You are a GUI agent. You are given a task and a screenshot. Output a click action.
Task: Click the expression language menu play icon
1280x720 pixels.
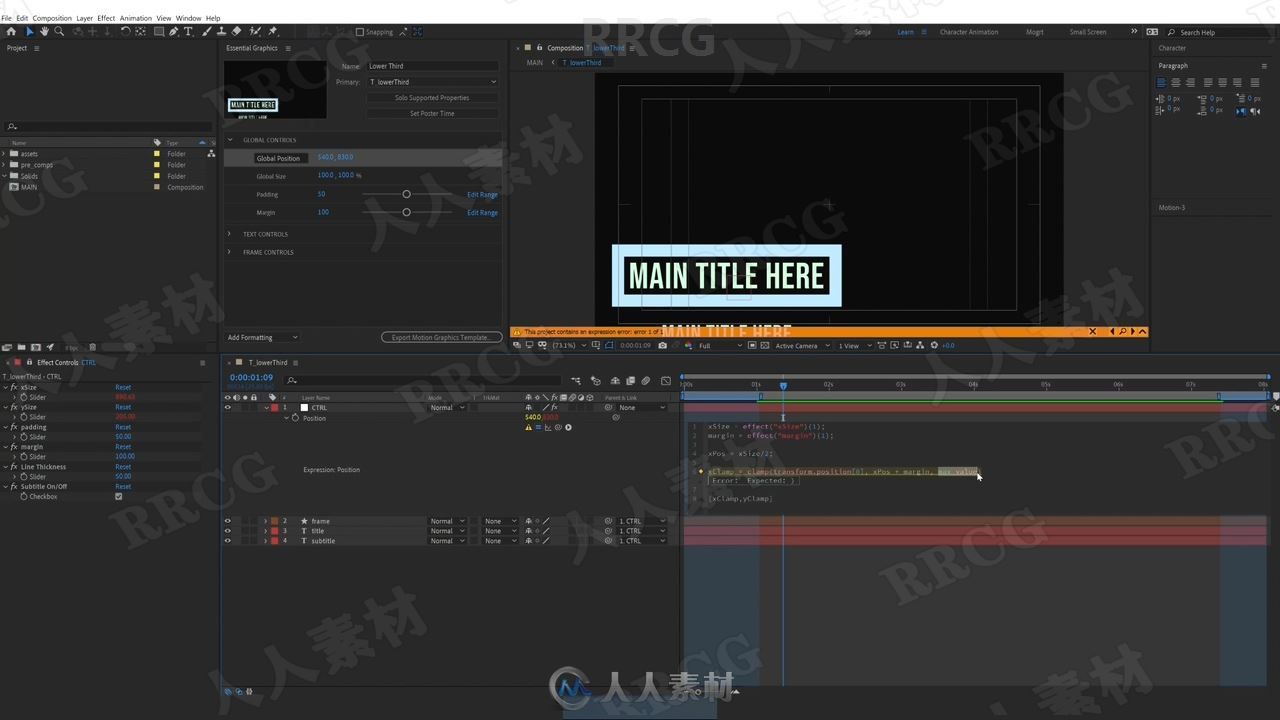(x=568, y=428)
